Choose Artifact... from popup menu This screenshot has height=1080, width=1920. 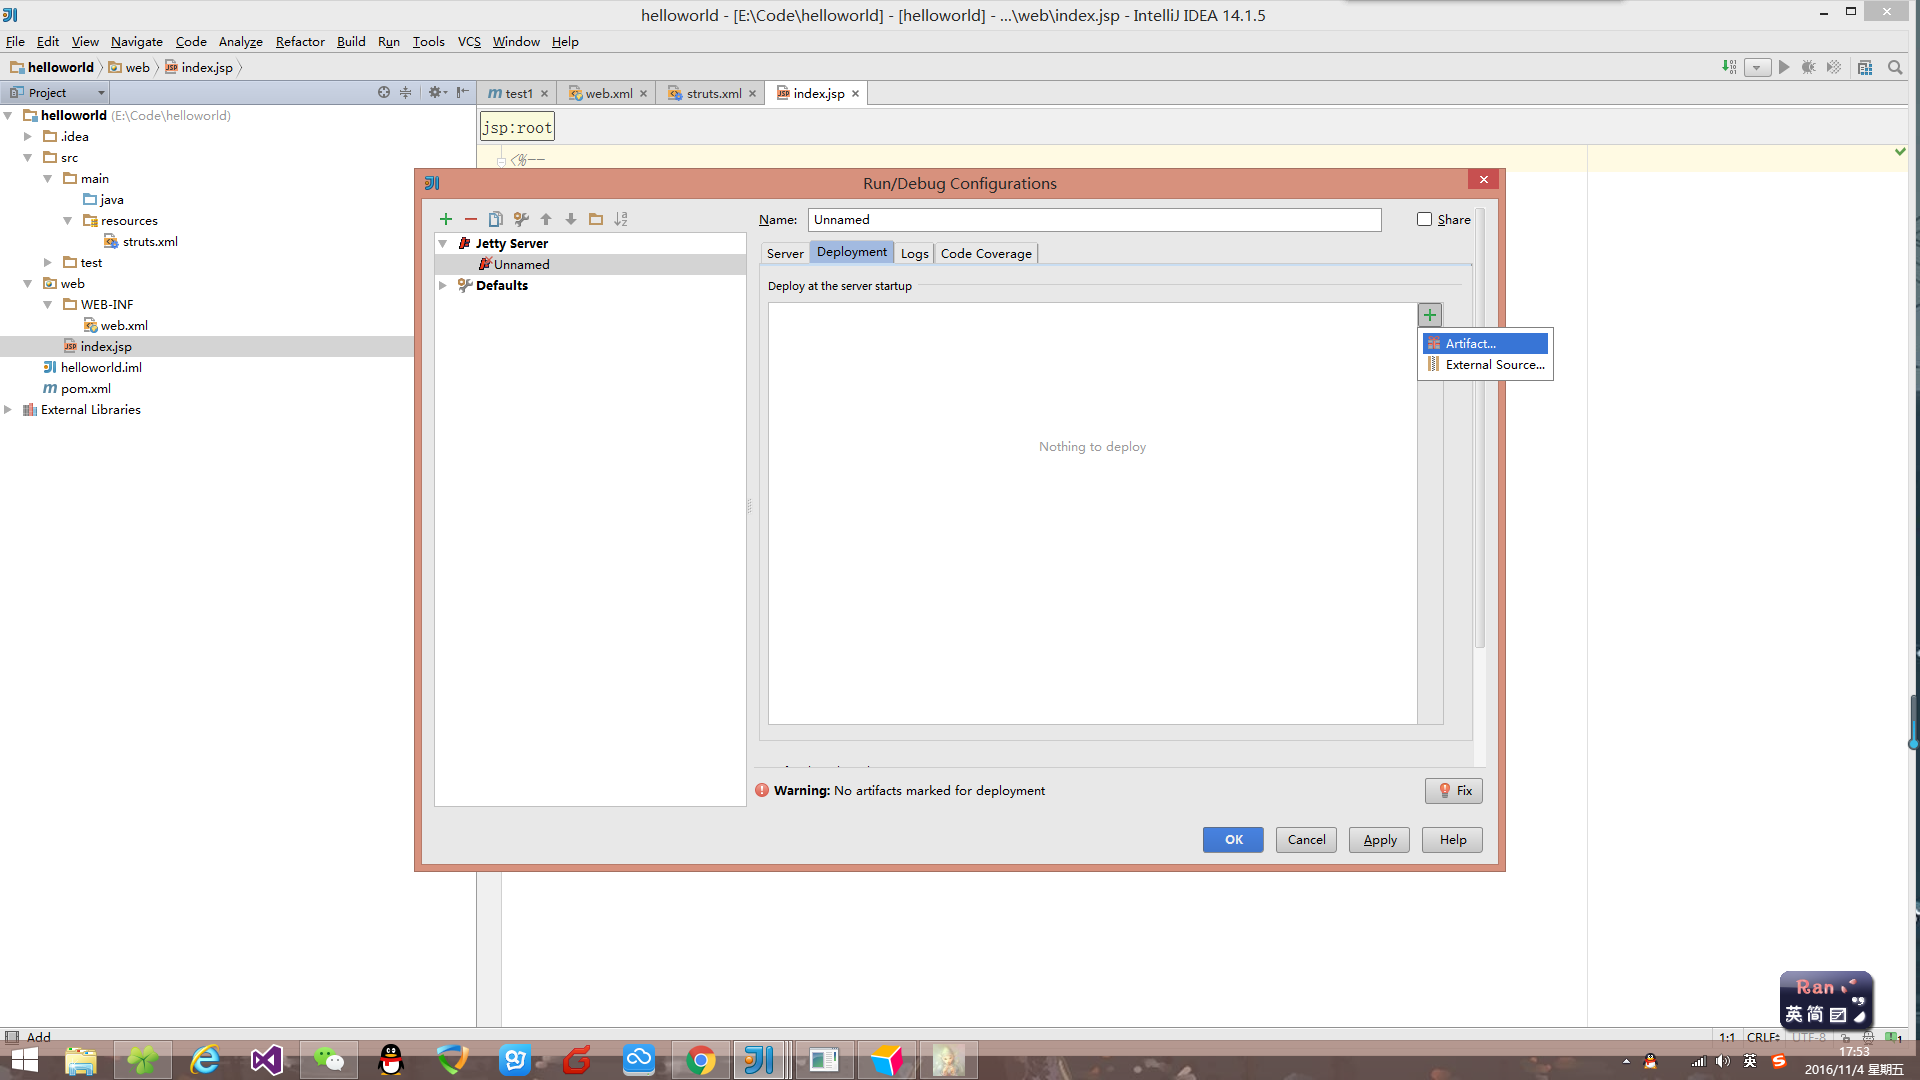coord(1486,343)
